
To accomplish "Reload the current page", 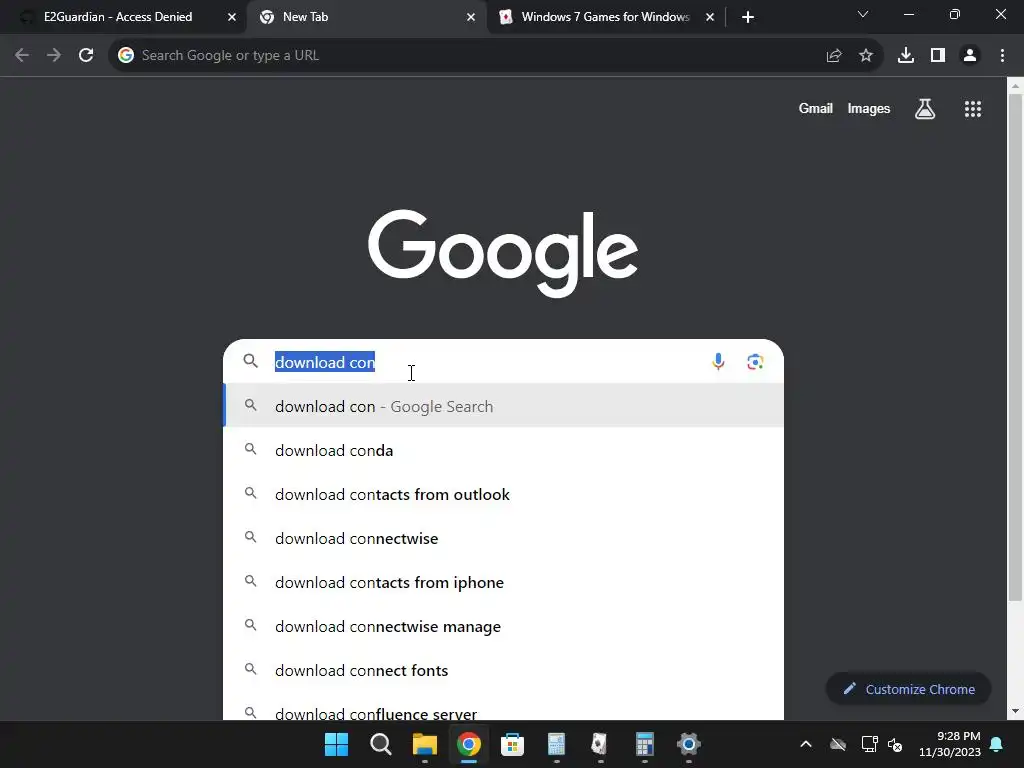I will 86,56.
